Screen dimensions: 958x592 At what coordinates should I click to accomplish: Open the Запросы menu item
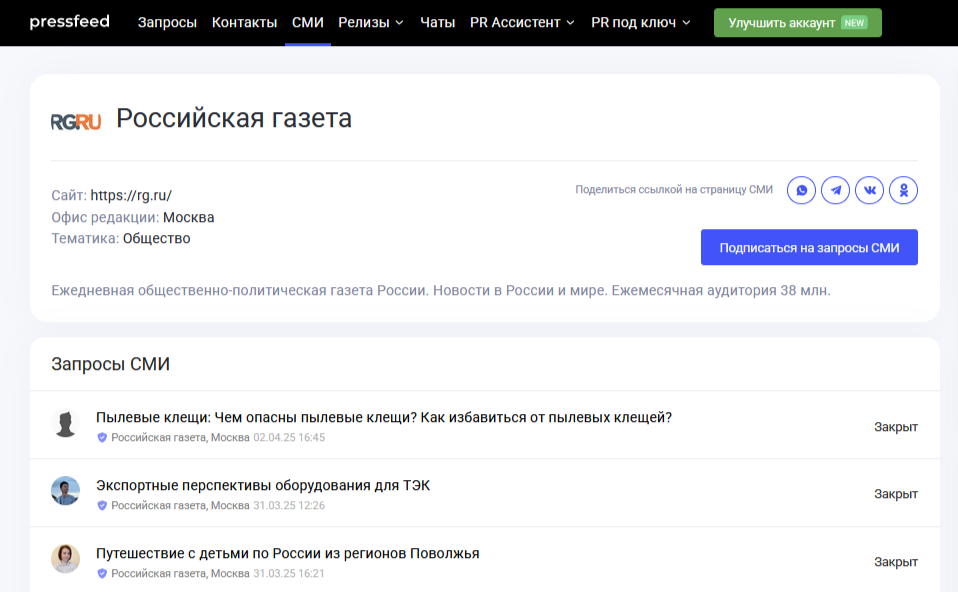[167, 23]
